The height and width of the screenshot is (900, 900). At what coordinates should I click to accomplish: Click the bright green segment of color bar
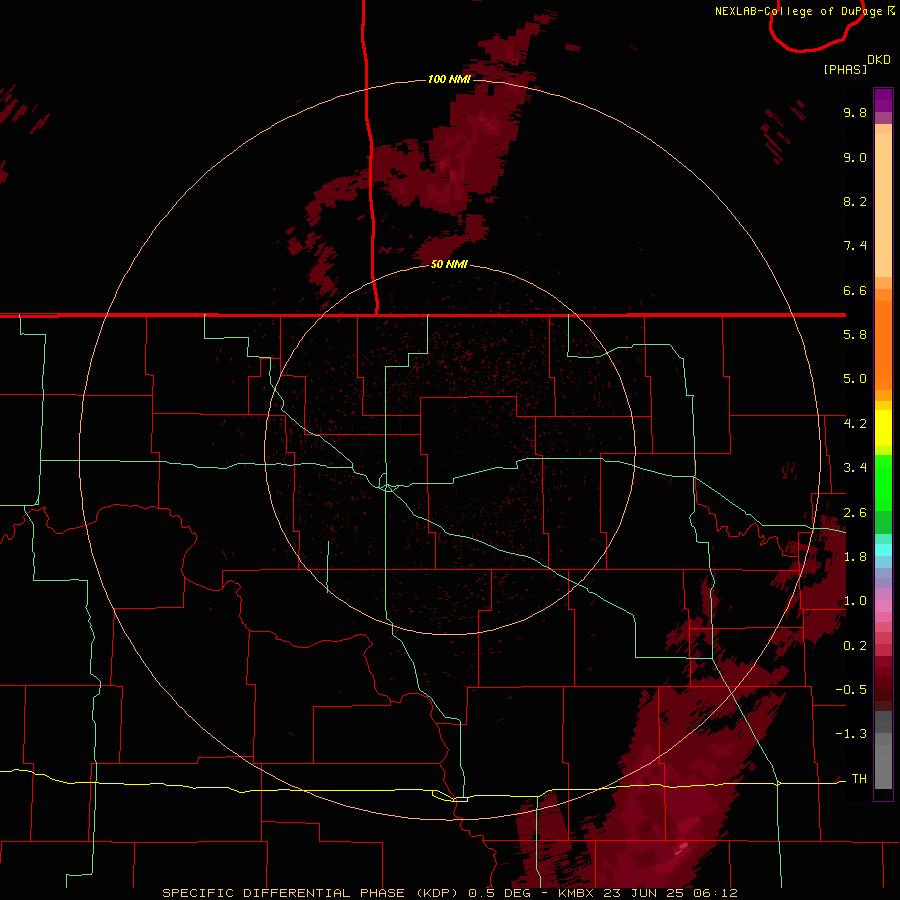click(883, 482)
